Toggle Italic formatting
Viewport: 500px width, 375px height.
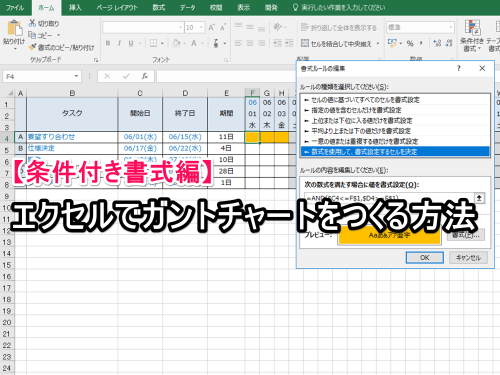[119, 43]
